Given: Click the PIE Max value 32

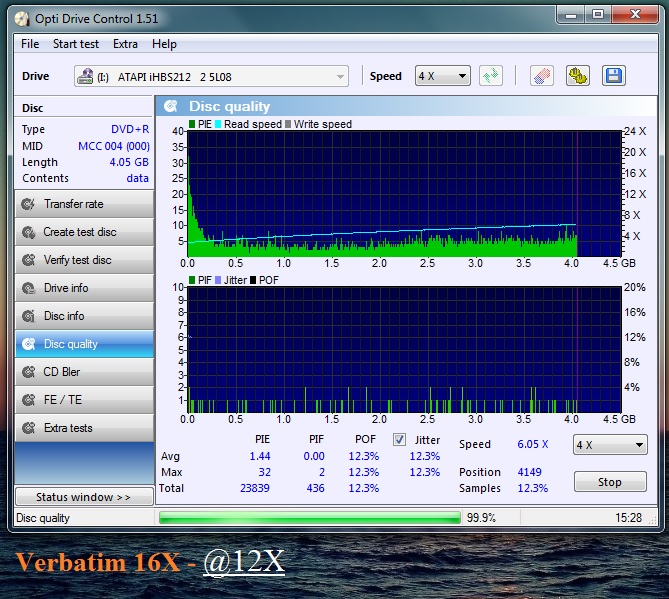Looking at the screenshot, I should [265, 472].
